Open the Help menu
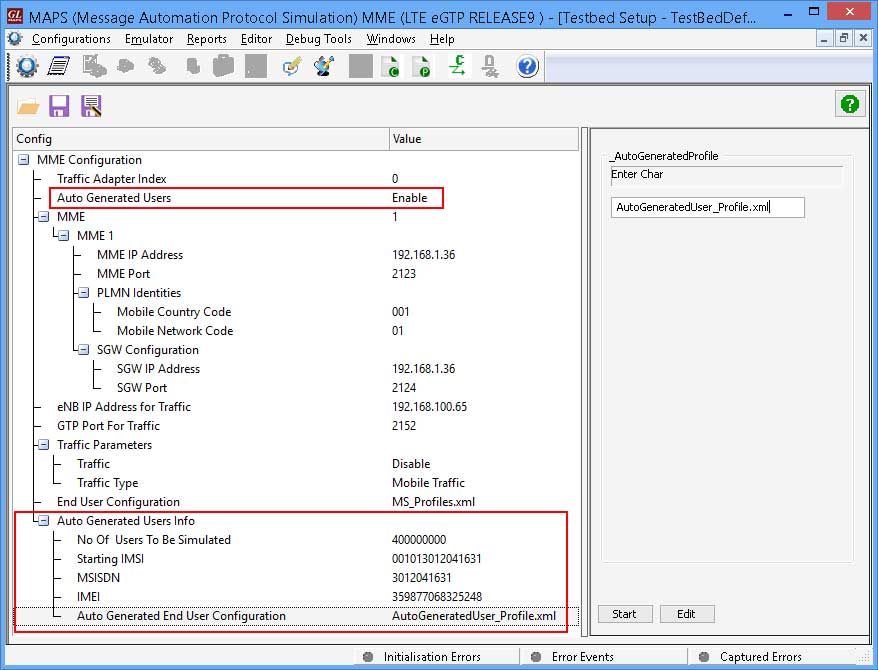This screenshot has height=670, width=878. tap(442, 39)
